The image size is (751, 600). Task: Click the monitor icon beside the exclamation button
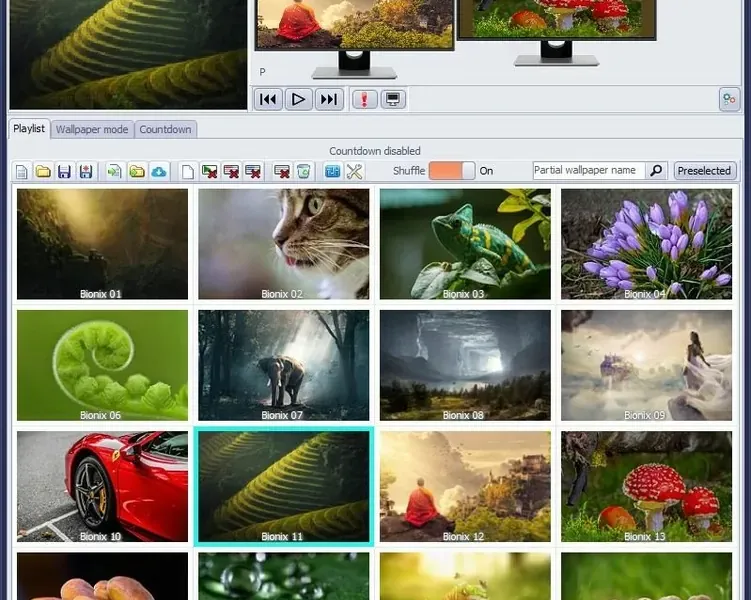(x=393, y=99)
